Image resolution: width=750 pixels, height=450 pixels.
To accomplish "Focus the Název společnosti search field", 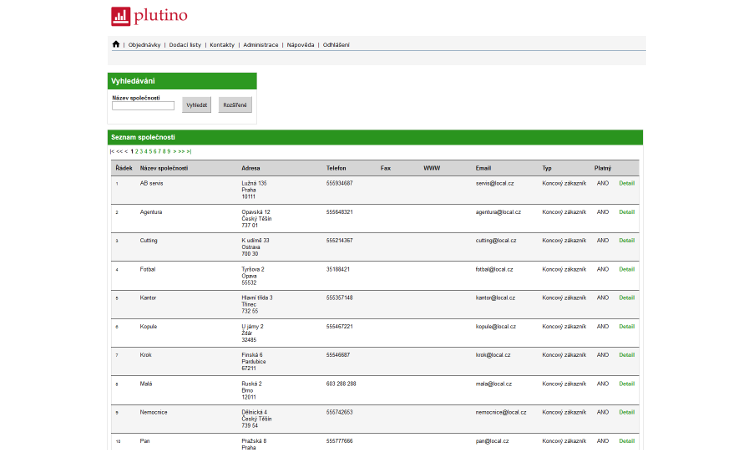I will 143,106.
